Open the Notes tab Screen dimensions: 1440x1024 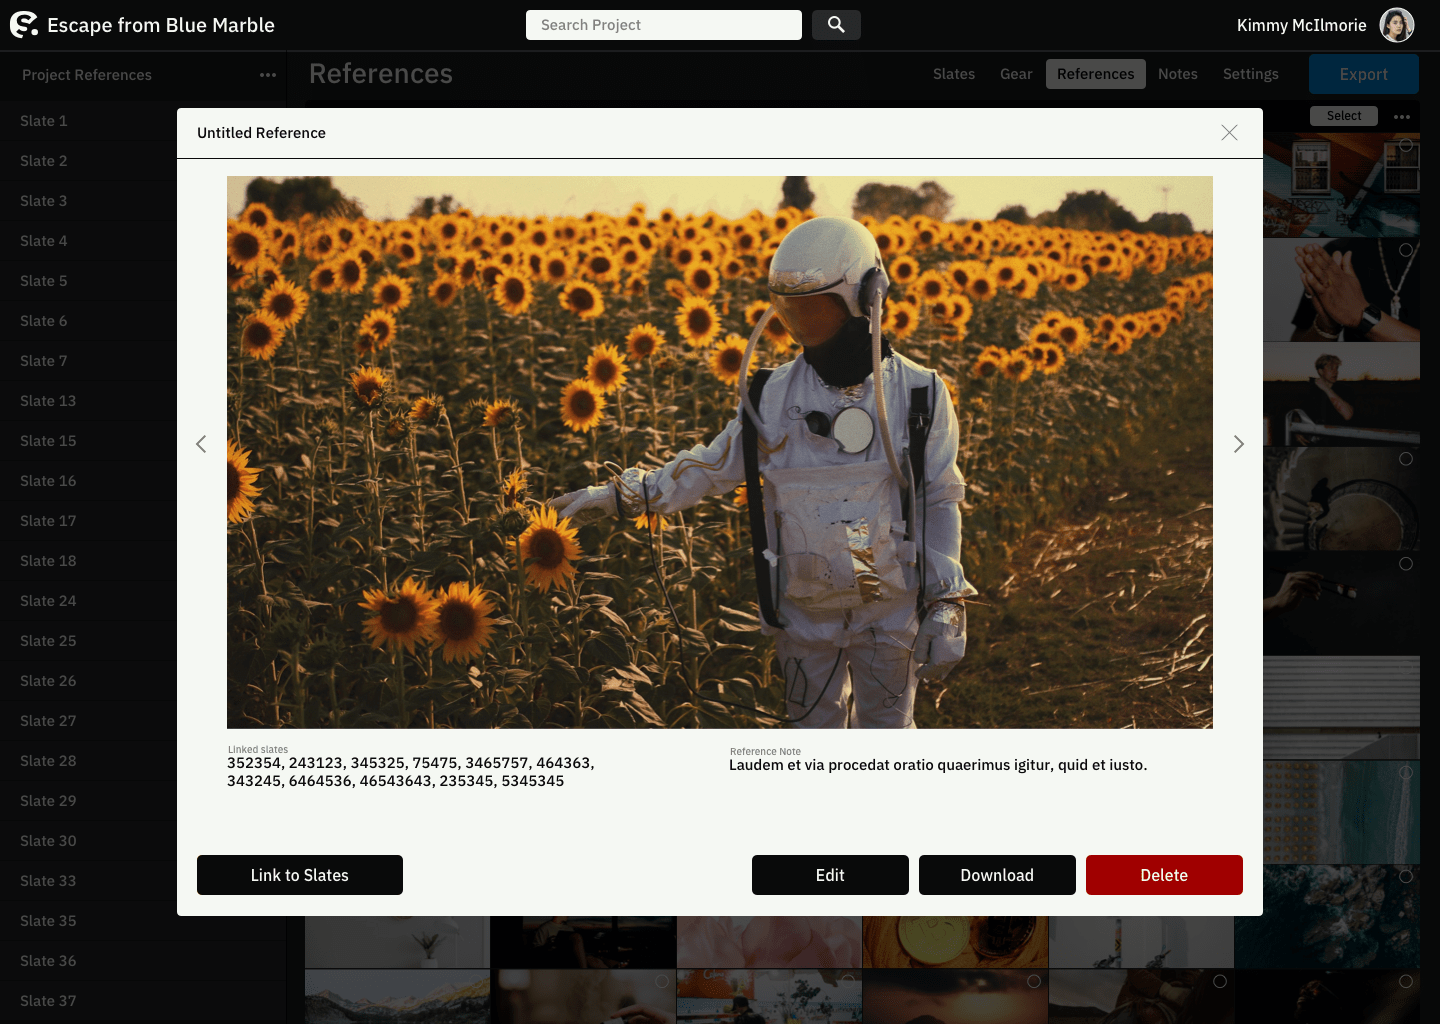[1177, 74]
